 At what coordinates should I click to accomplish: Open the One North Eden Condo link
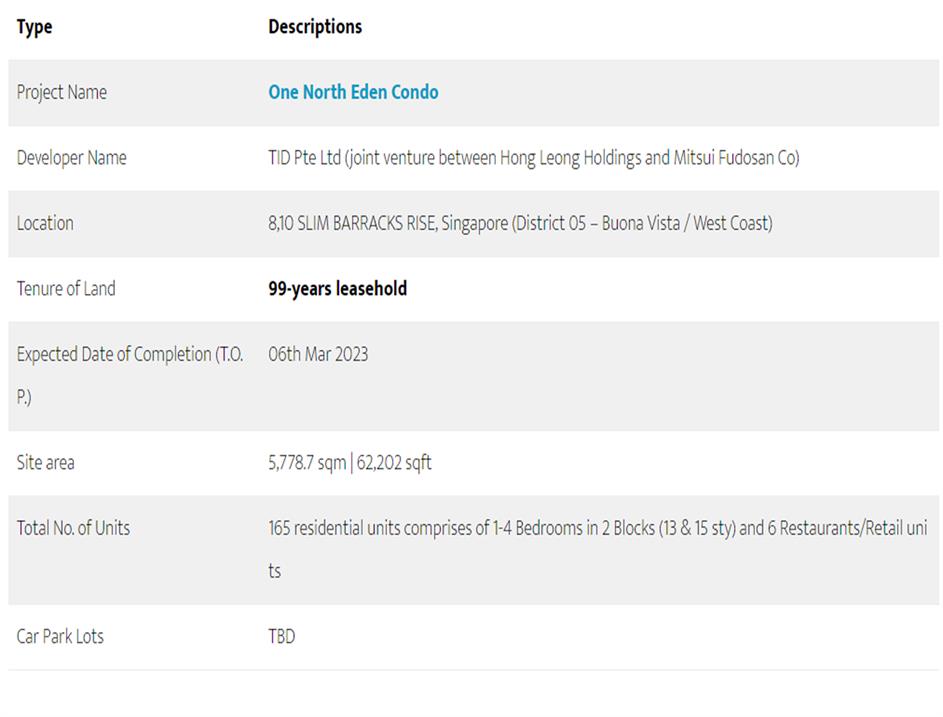[x=353, y=92]
